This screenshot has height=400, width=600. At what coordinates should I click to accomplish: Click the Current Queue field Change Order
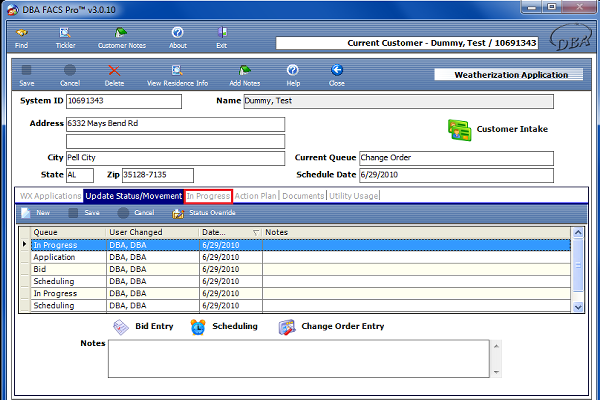(456, 158)
